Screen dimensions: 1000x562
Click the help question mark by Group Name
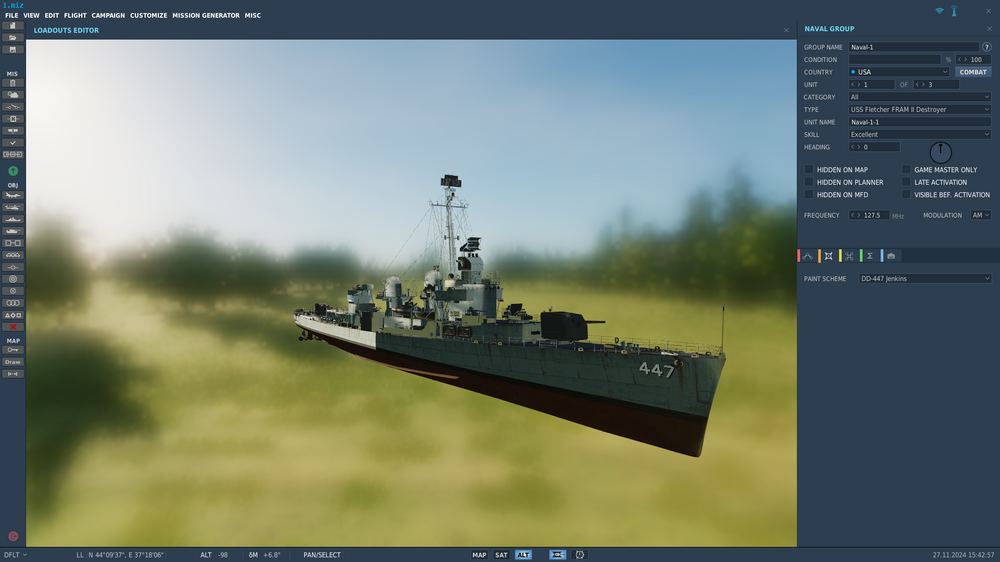(x=987, y=47)
